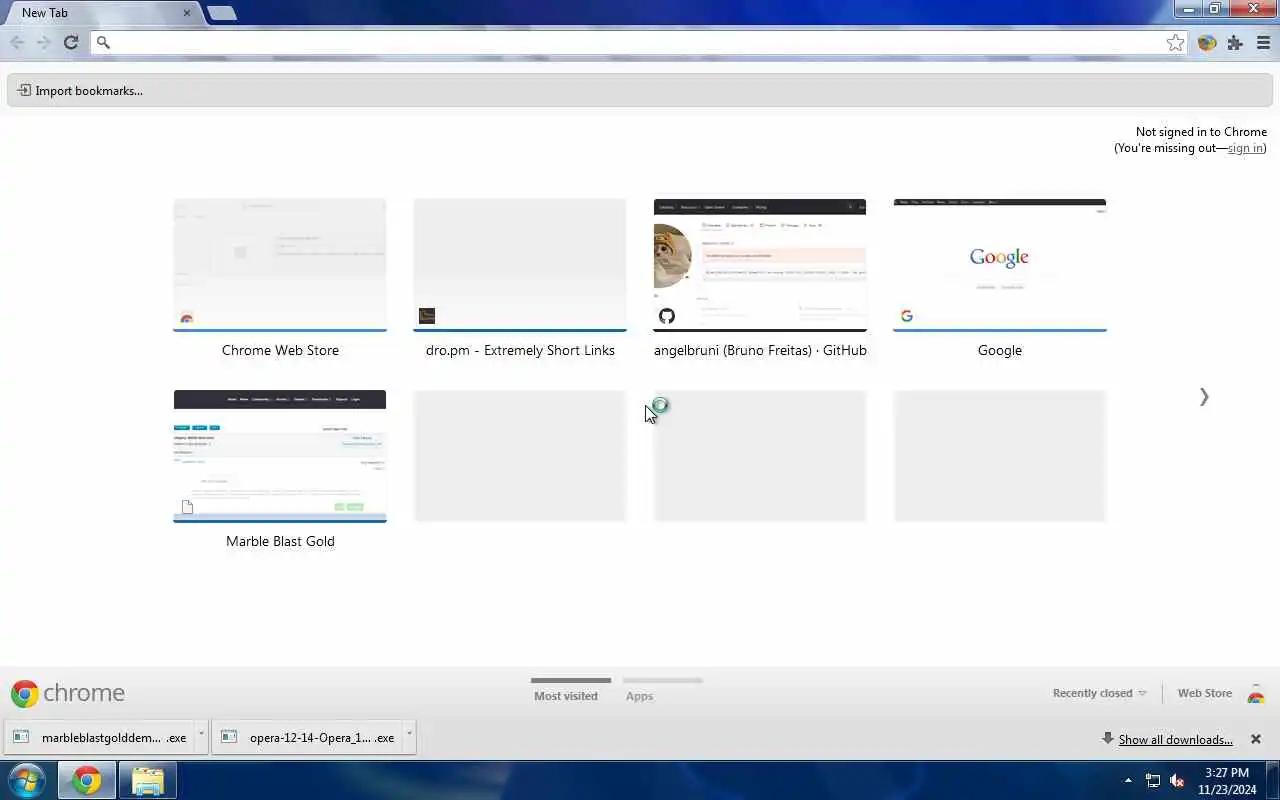Show hidden tray icons arrow
The height and width of the screenshot is (800, 1280).
(x=1128, y=780)
